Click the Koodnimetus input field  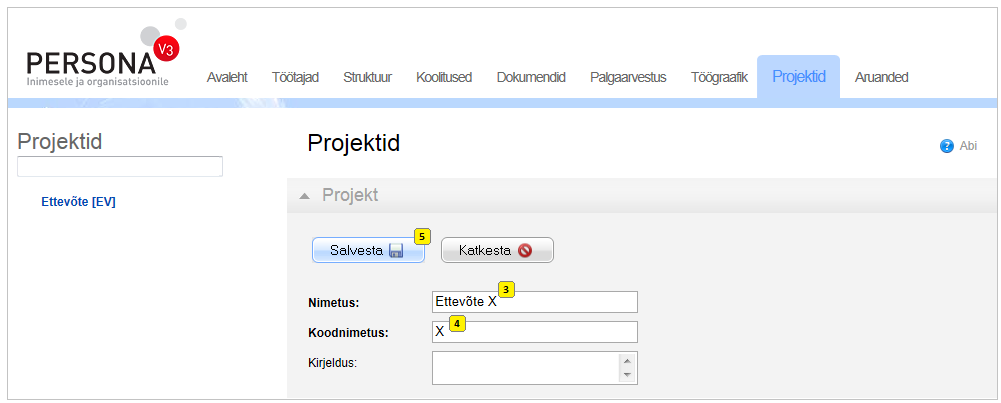click(534, 331)
